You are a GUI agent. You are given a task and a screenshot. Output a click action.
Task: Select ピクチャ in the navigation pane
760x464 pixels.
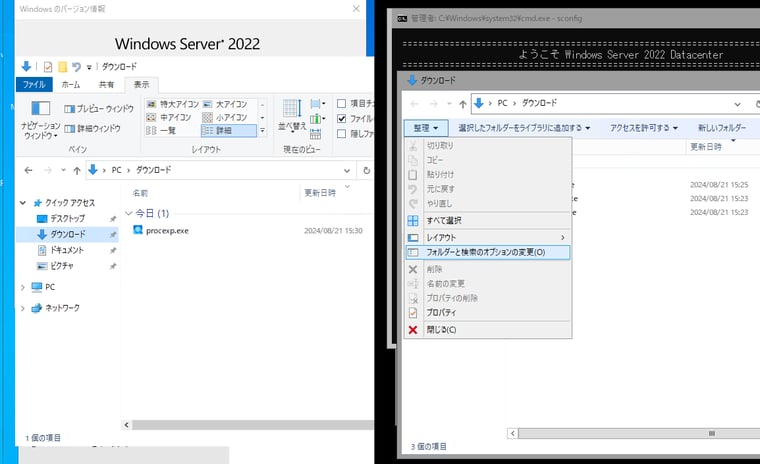(62, 266)
